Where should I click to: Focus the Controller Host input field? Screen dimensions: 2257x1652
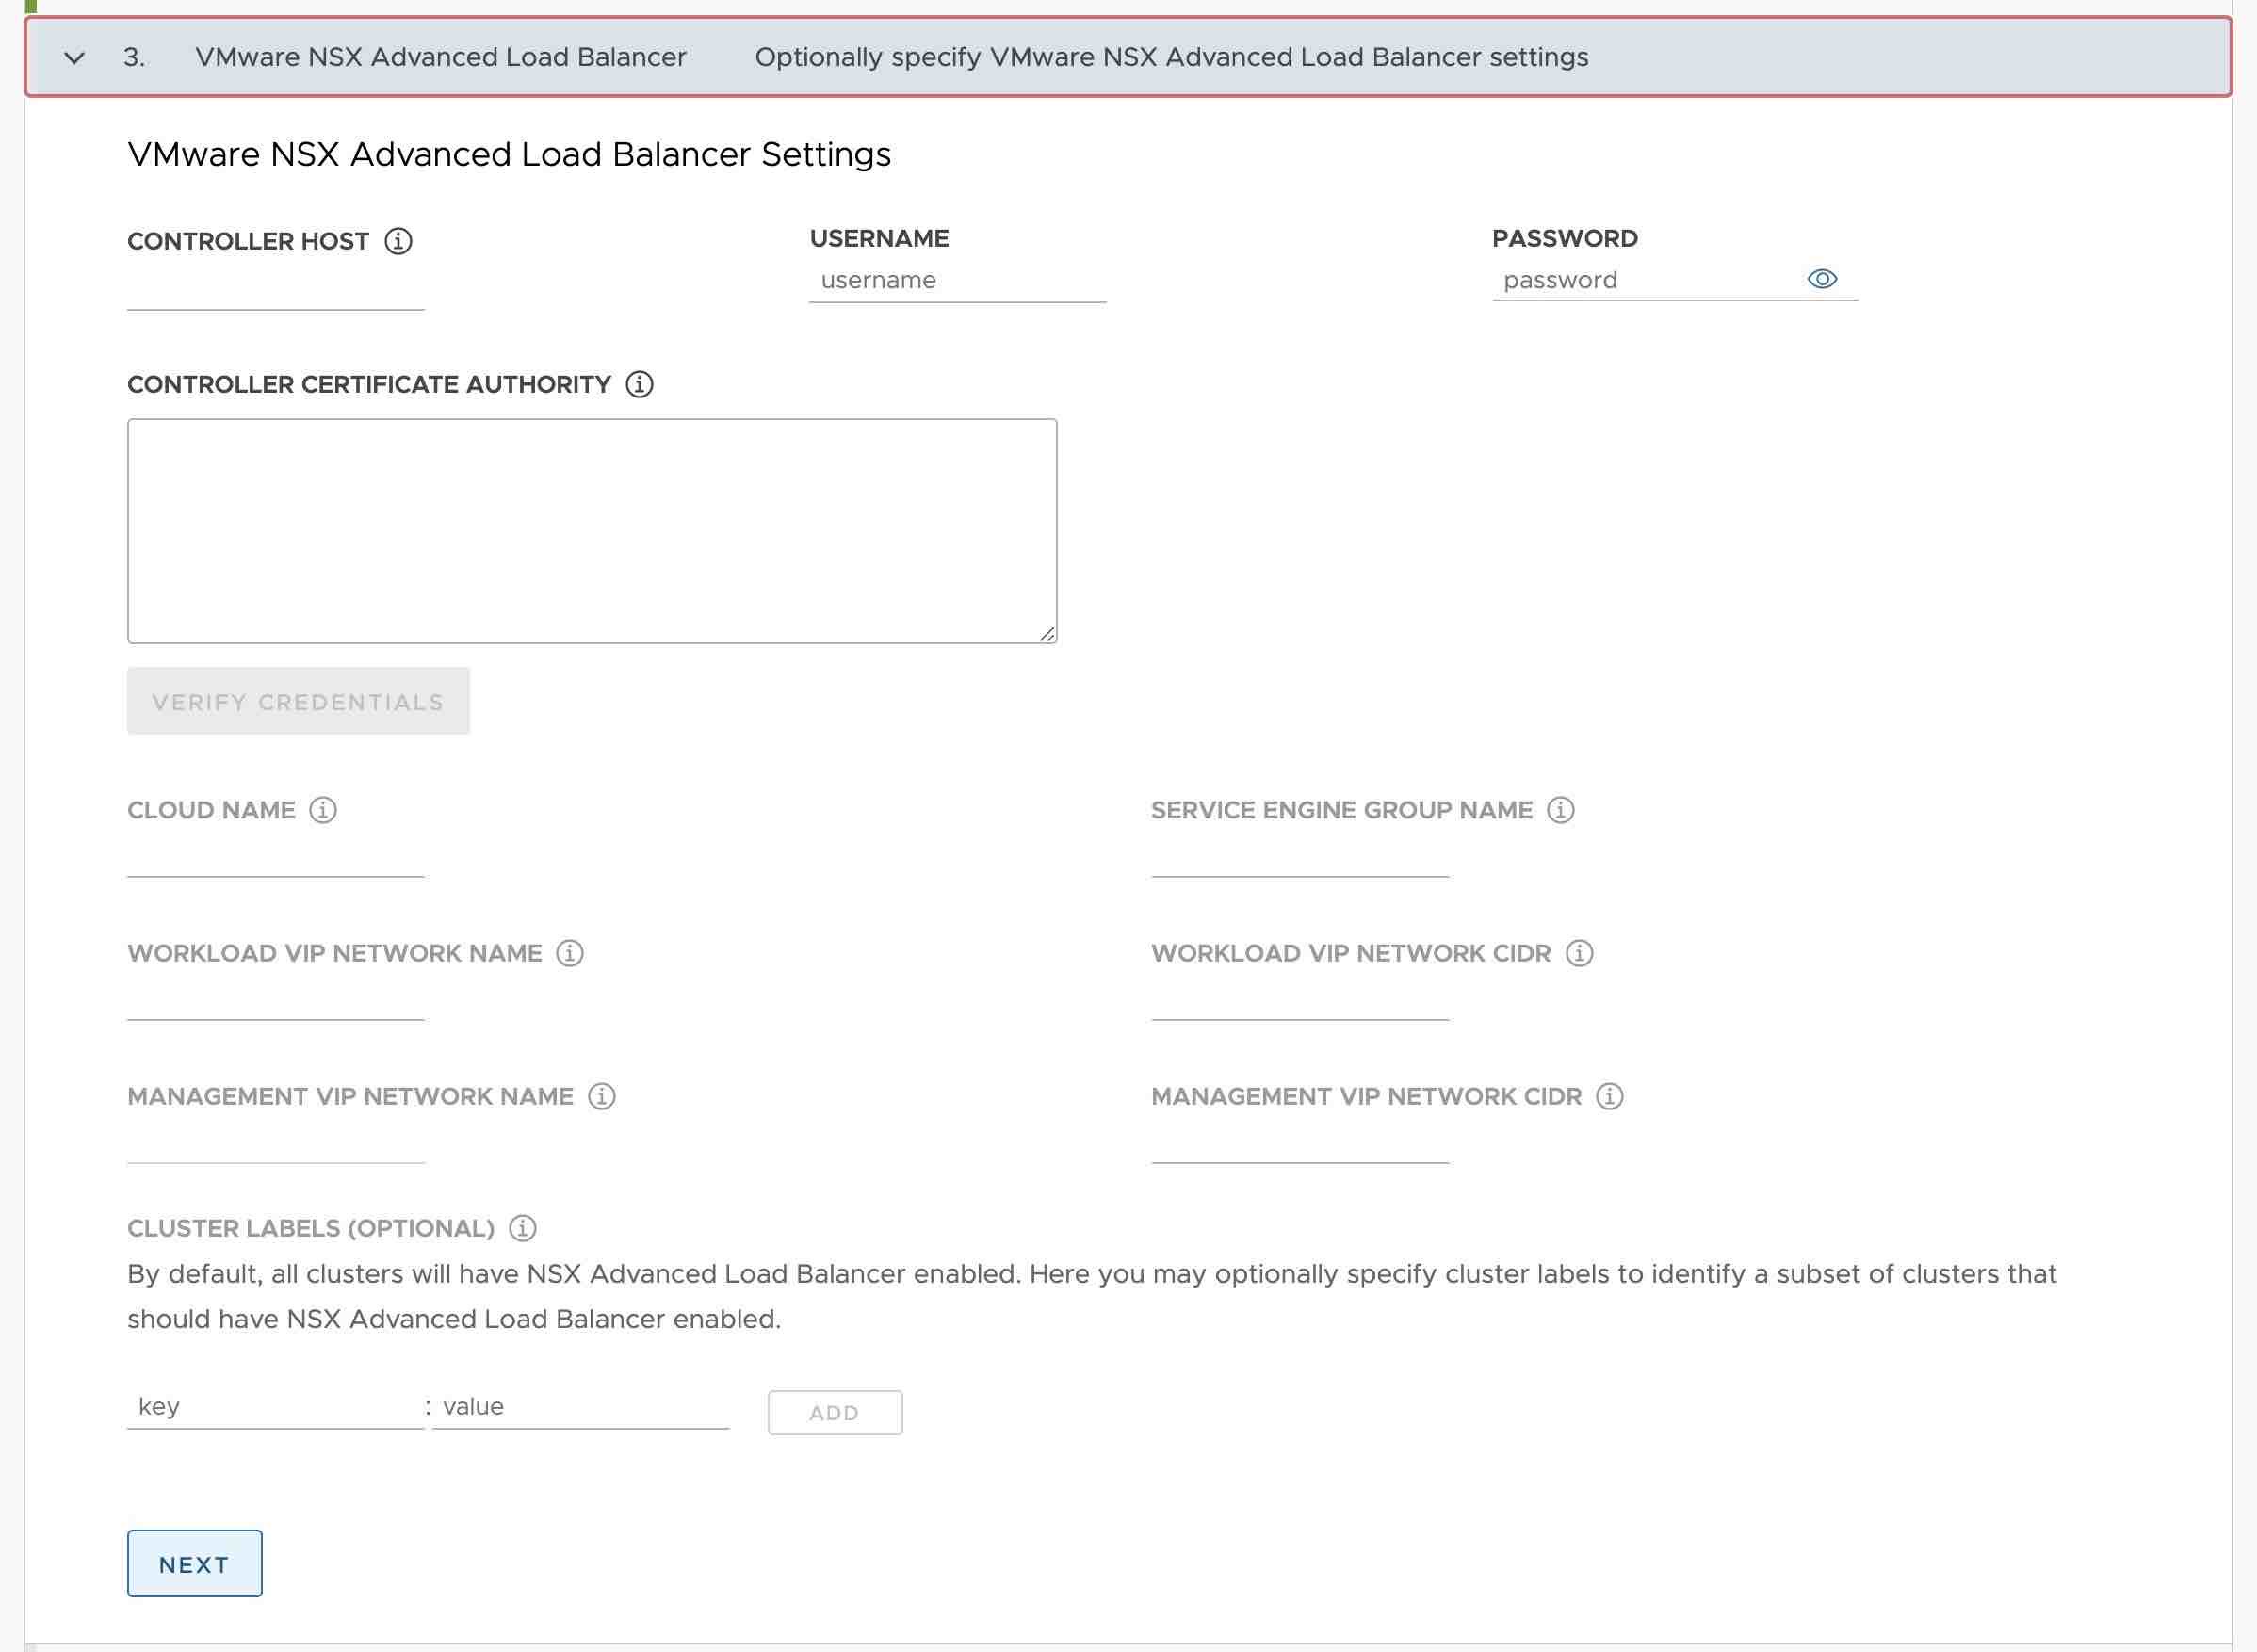point(276,289)
